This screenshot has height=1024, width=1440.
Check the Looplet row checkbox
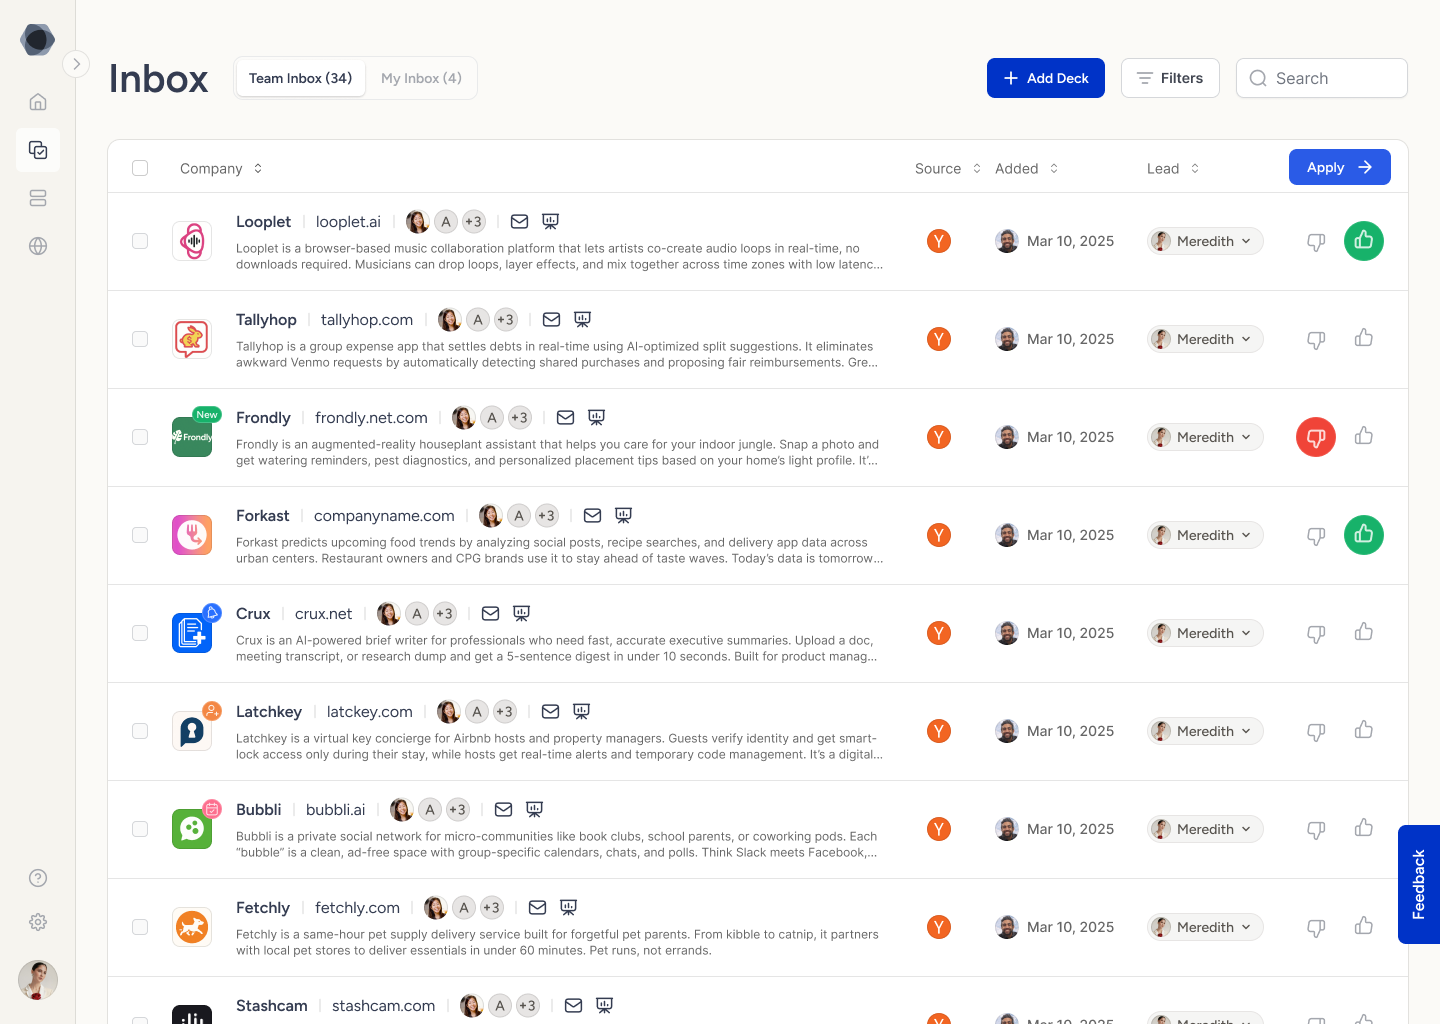pos(140,241)
